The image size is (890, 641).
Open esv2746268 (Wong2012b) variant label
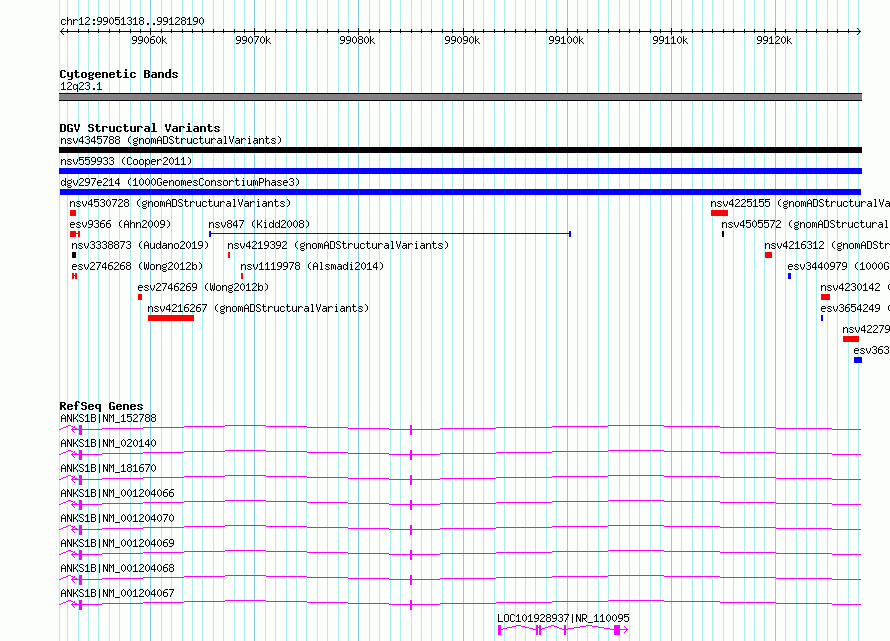pos(137,266)
